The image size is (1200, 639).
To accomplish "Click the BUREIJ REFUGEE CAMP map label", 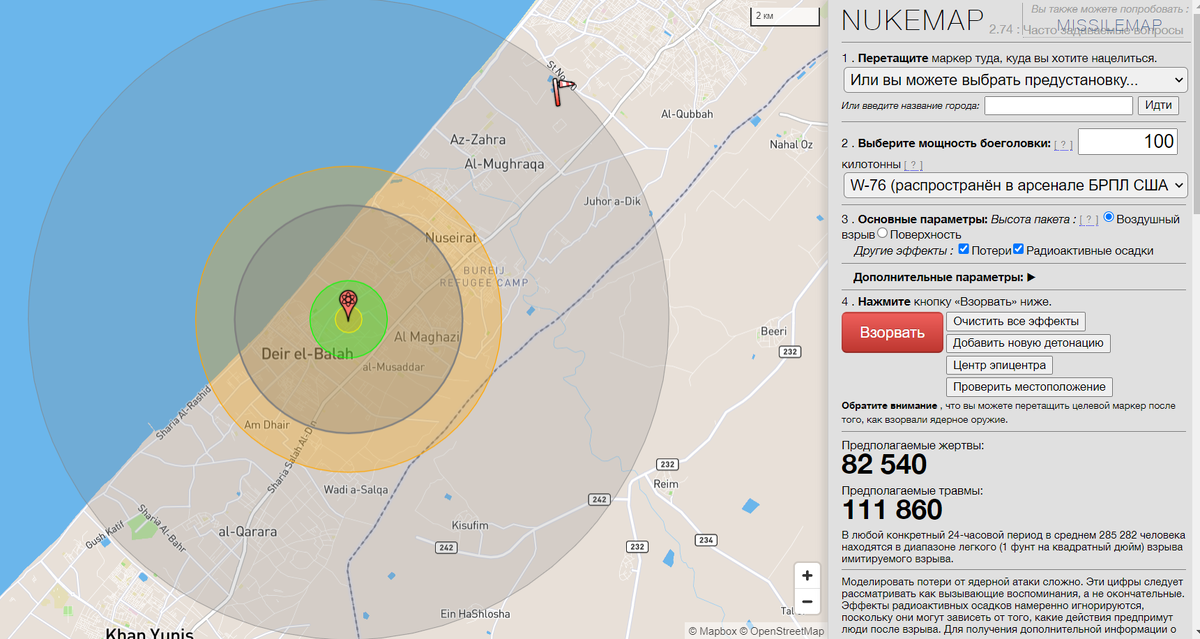I will [x=484, y=277].
